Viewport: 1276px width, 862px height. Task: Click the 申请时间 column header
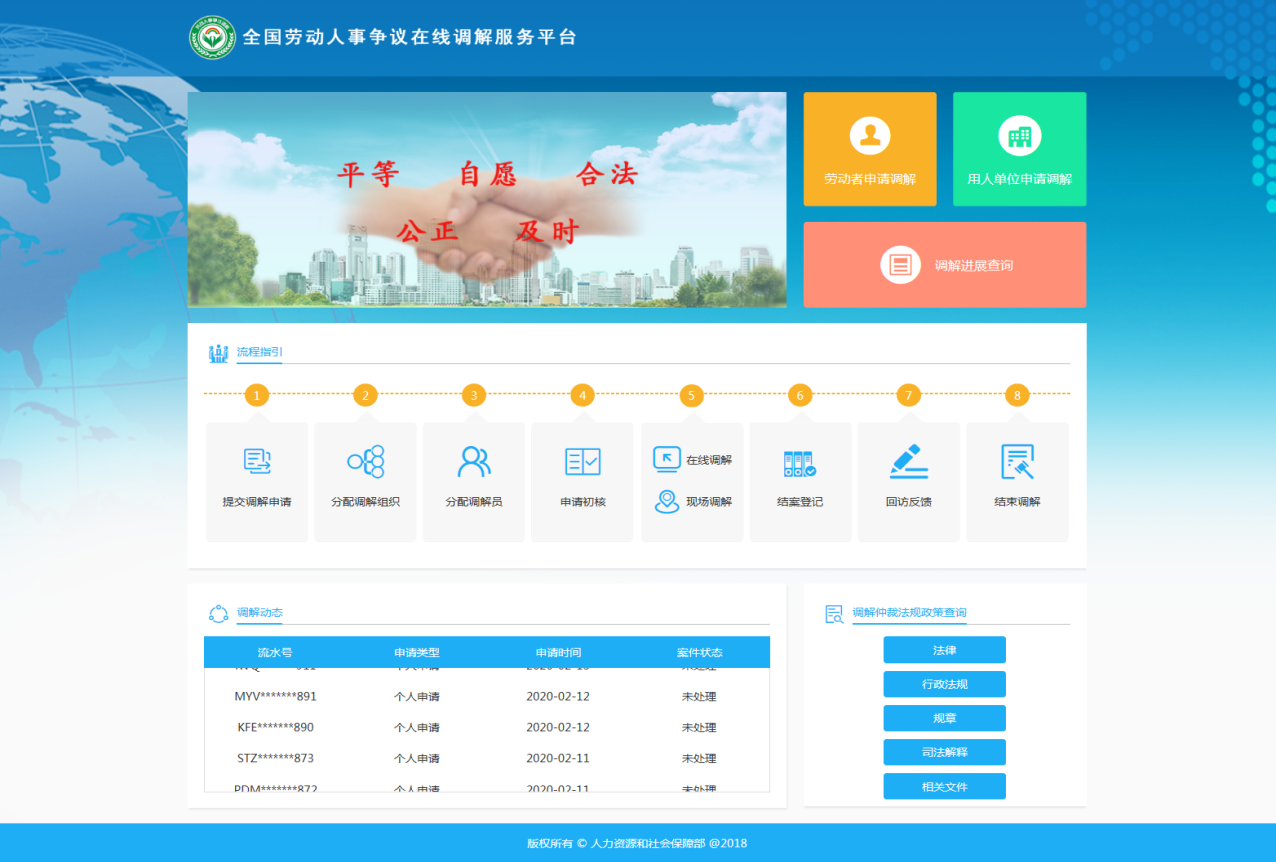558,652
